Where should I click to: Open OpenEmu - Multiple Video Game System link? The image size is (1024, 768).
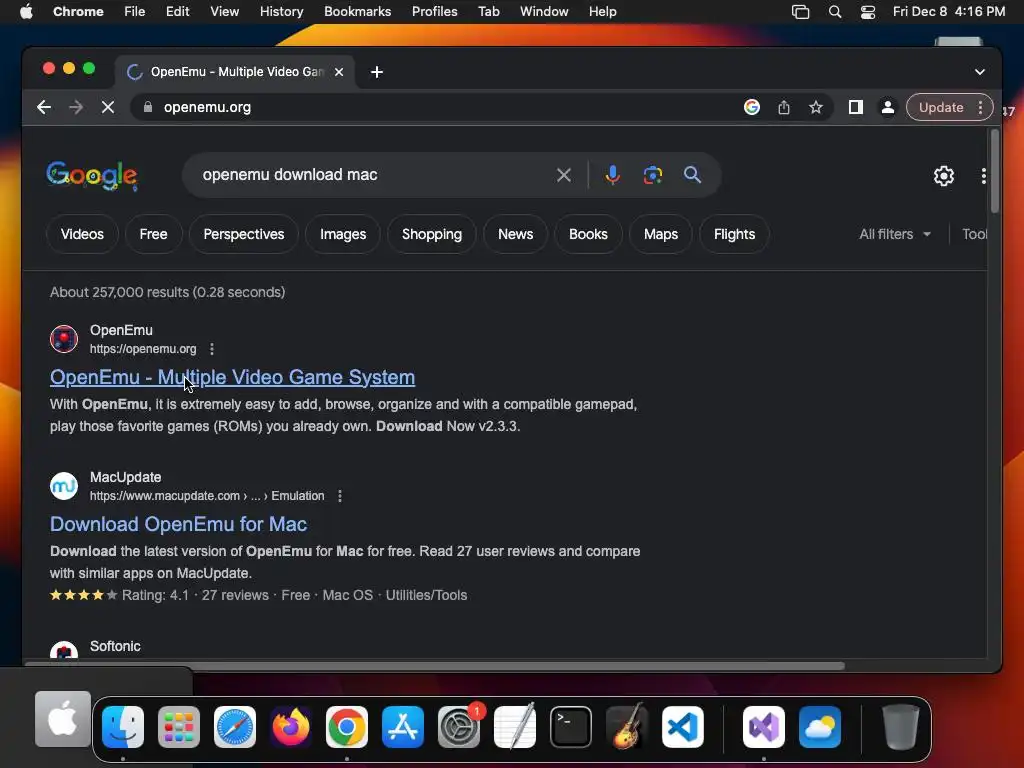[232, 377]
